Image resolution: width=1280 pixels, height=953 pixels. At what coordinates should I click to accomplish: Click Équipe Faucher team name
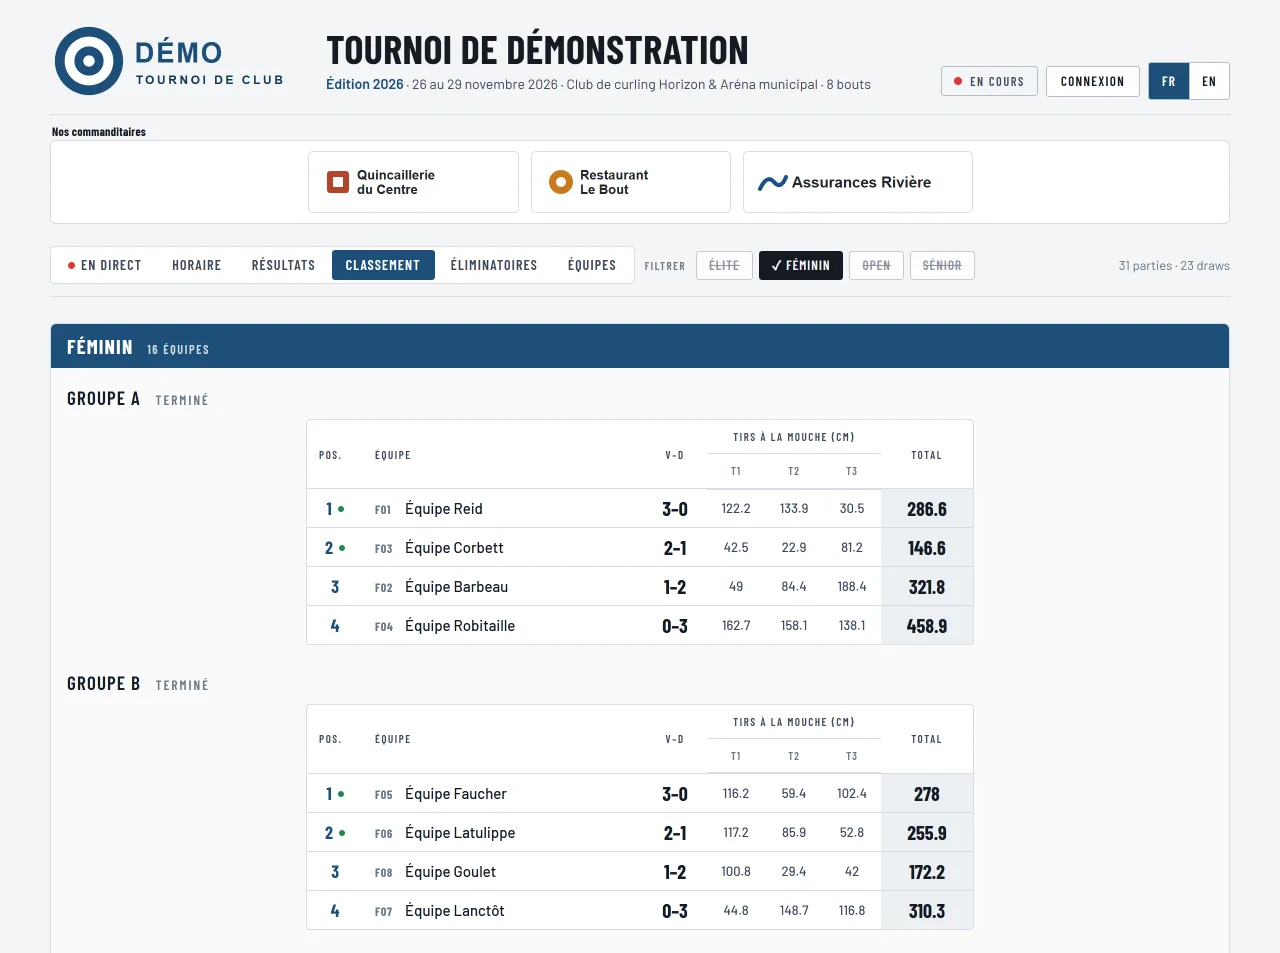(456, 794)
